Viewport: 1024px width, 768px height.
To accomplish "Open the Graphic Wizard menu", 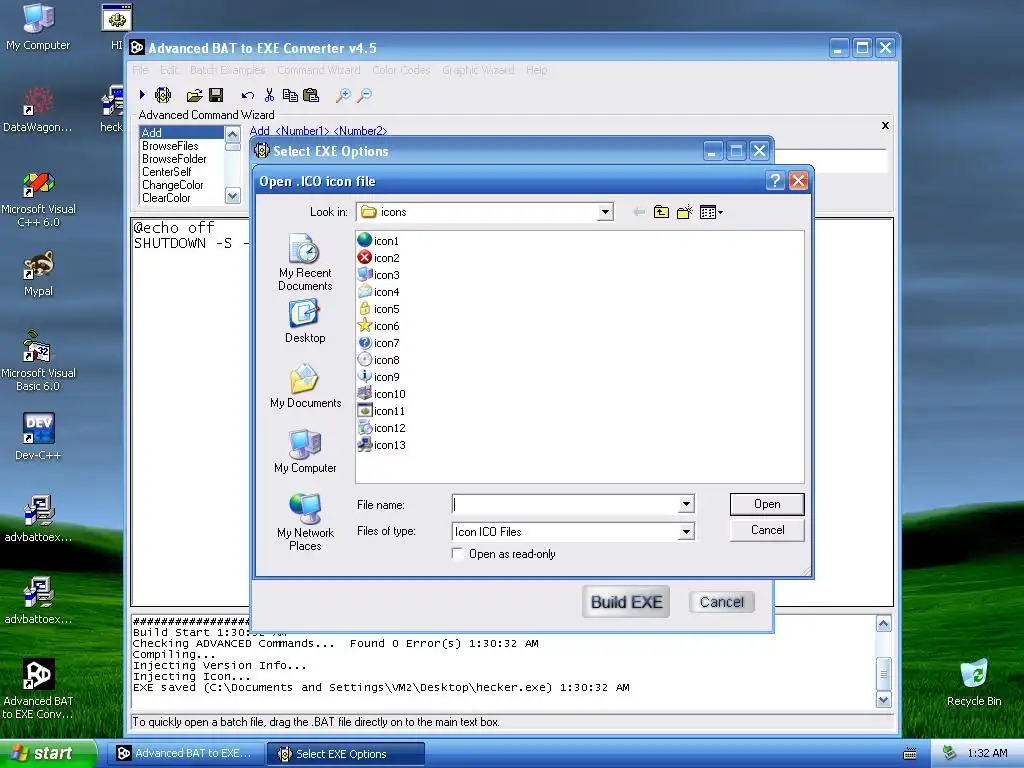I will click(x=478, y=70).
